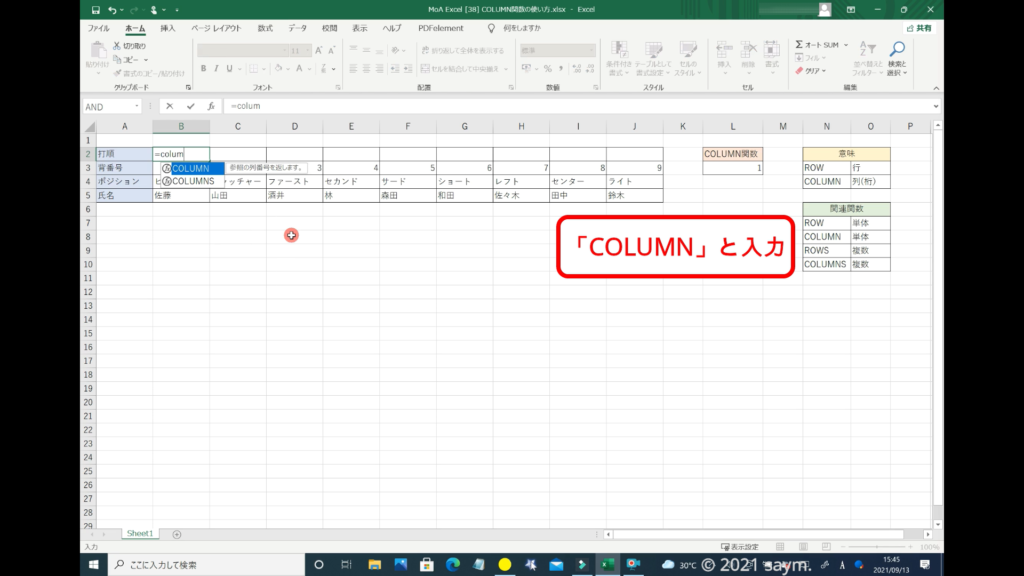Add a new sheet with the plus icon
The width and height of the screenshot is (1024, 576).
click(177, 534)
